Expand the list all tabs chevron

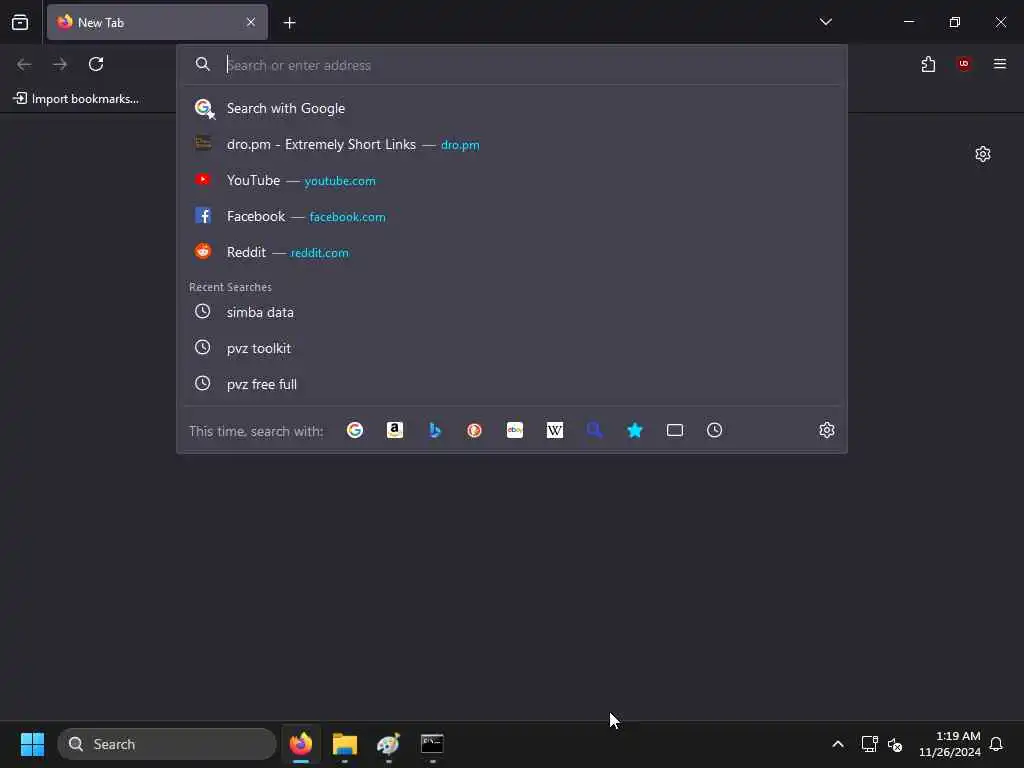[825, 22]
